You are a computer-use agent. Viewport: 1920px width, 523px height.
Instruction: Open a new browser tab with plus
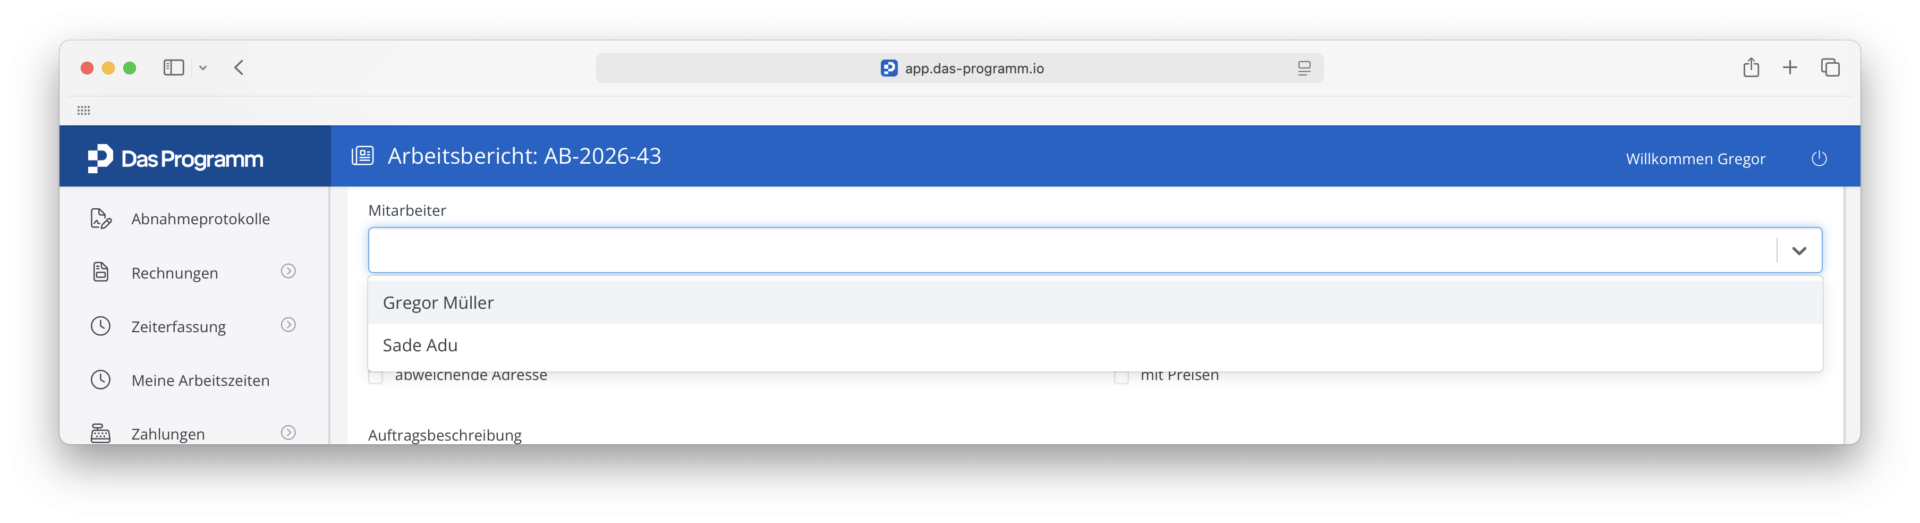[x=1790, y=67]
